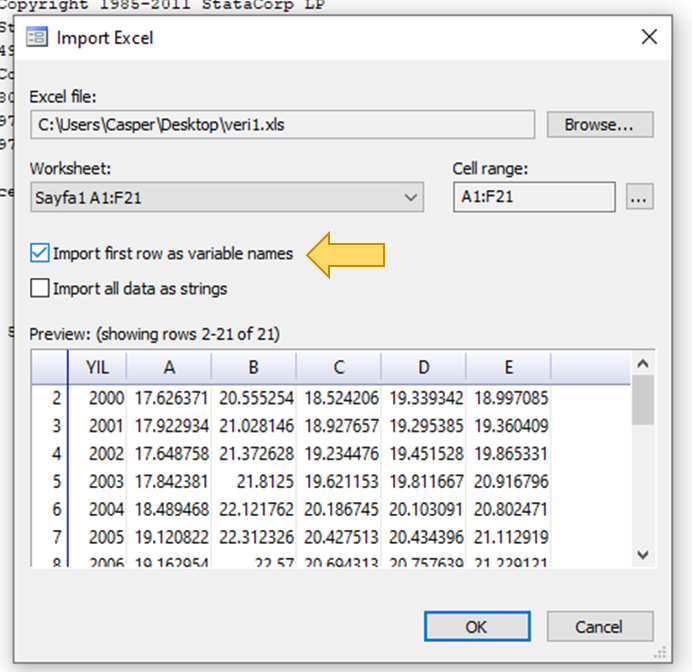This screenshot has width=692, height=672.
Task: Close the Import Excel dialog
Action: pyautogui.click(x=649, y=38)
